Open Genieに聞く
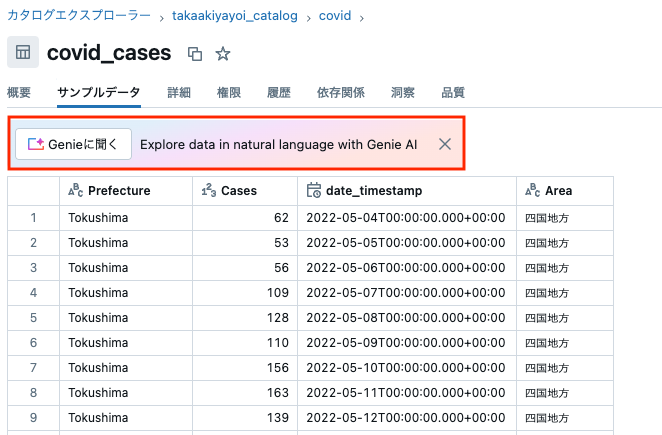 (x=73, y=144)
